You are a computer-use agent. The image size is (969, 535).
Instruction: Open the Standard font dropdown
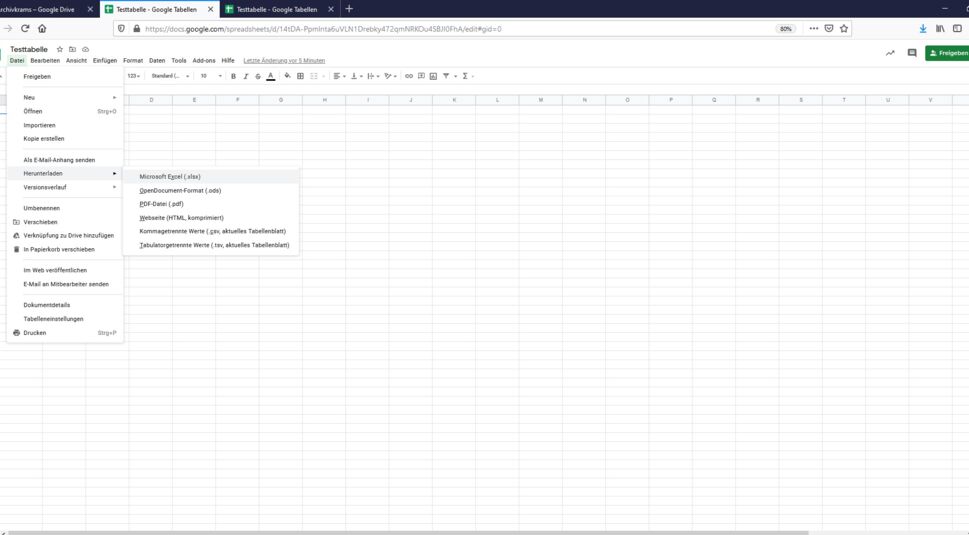pos(170,76)
